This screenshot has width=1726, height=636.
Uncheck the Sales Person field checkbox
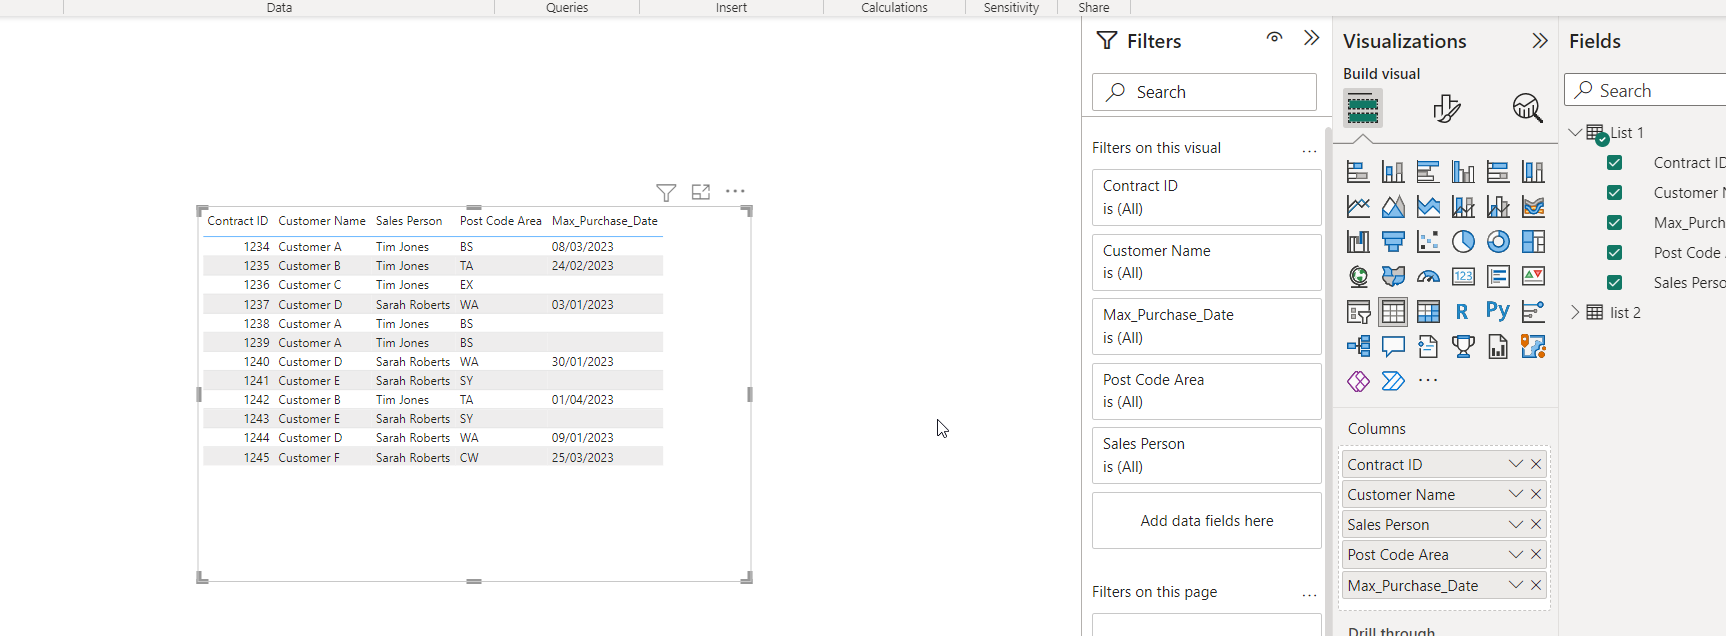[x=1614, y=283]
